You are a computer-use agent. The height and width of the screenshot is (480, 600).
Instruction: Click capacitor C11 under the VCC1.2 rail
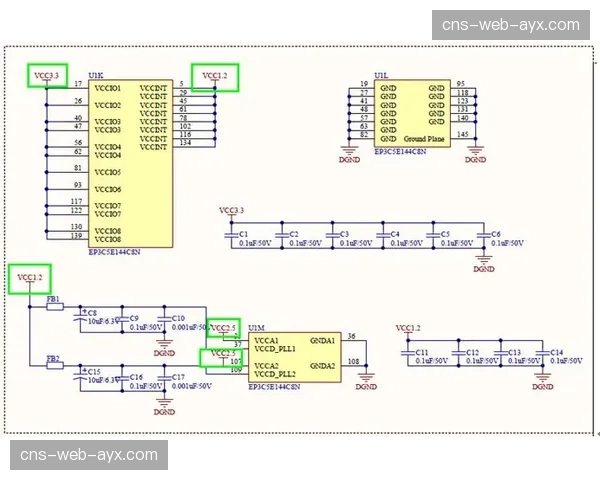pyautogui.click(x=408, y=356)
